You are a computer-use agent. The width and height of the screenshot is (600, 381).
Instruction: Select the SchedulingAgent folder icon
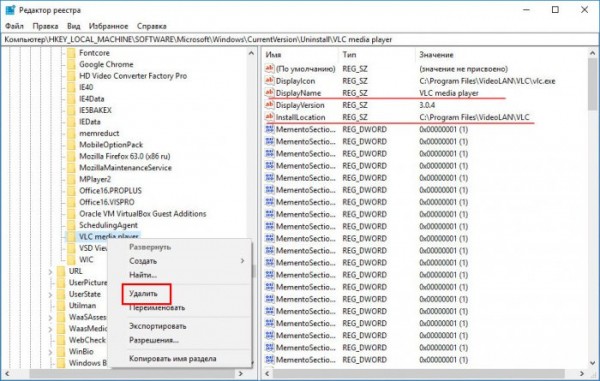click(x=71, y=225)
